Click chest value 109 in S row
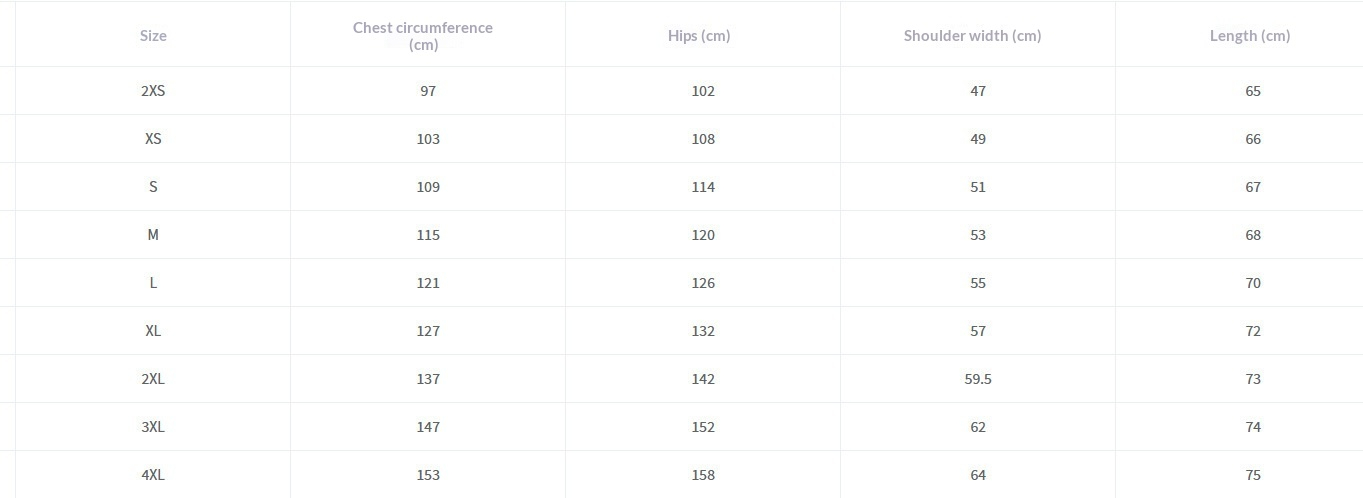1363x498 pixels. tap(428, 187)
